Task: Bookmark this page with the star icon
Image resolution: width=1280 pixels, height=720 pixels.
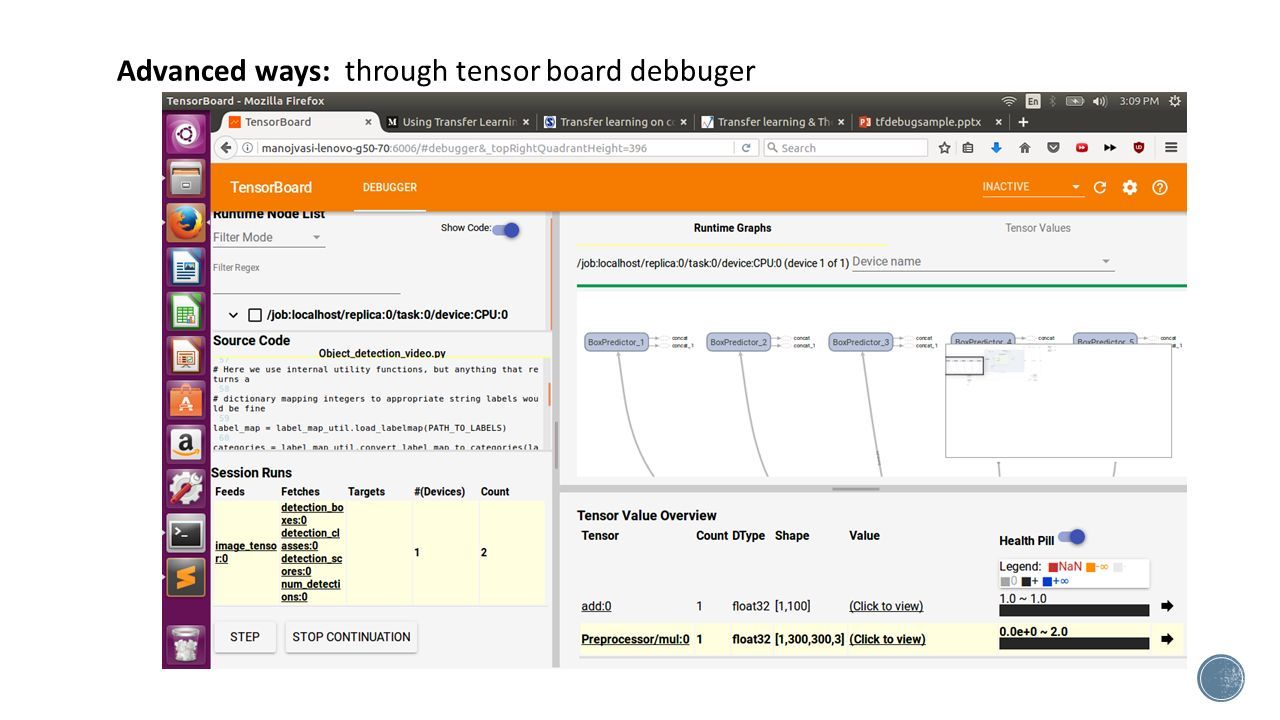Action: [944, 147]
